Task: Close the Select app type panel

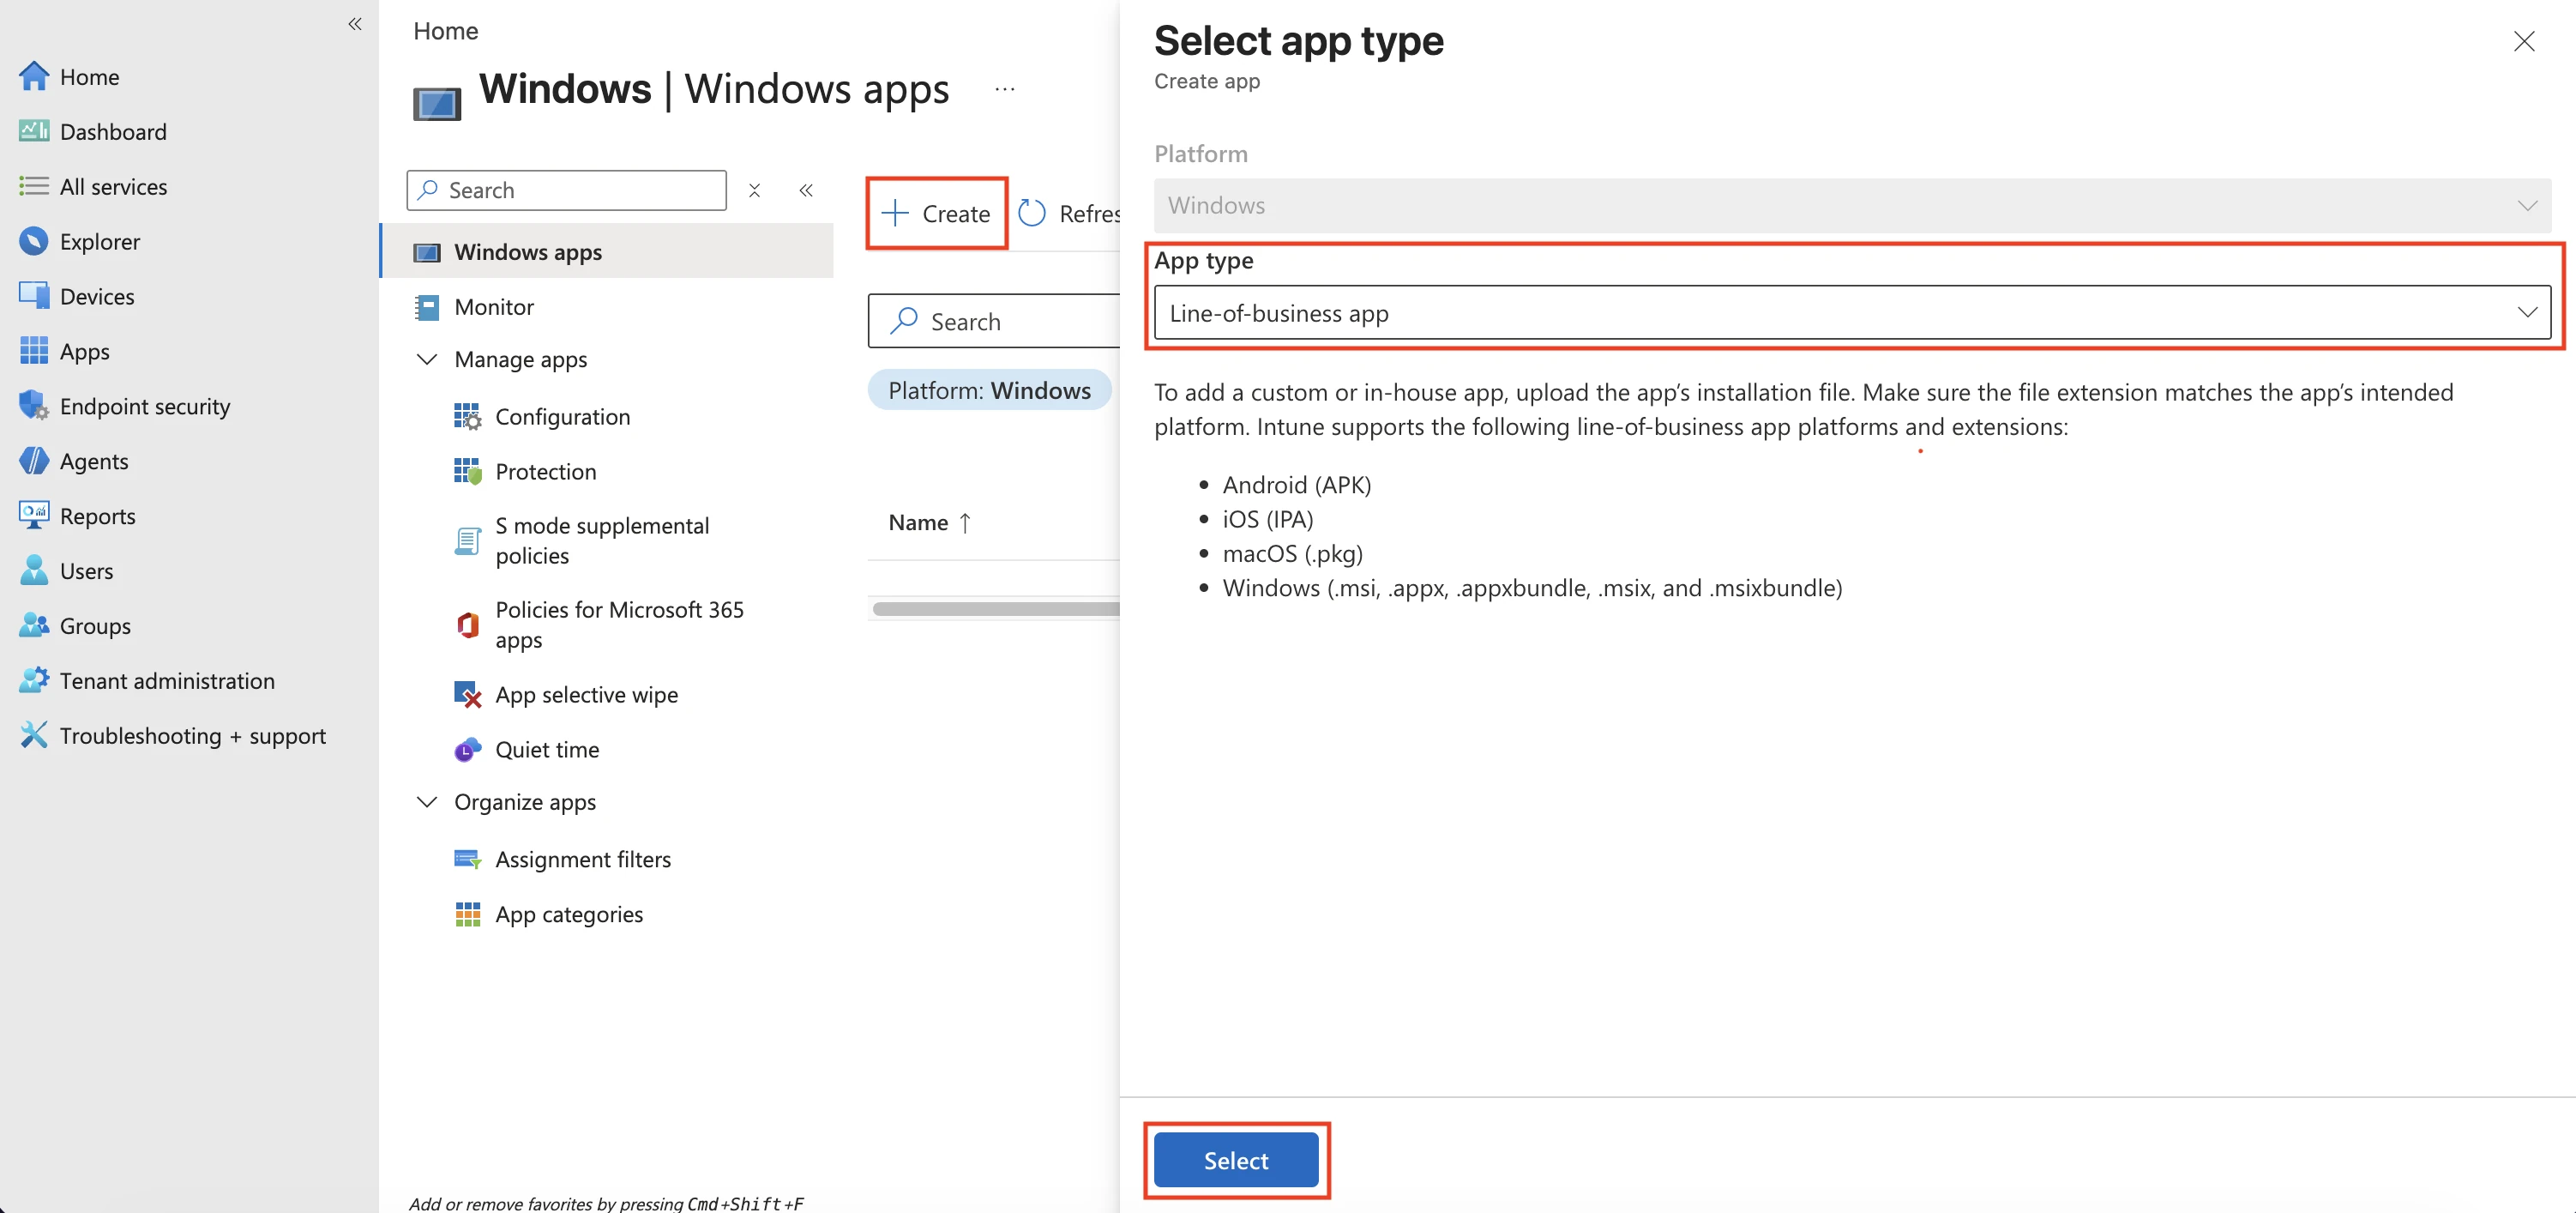Action: (x=2523, y=41)
